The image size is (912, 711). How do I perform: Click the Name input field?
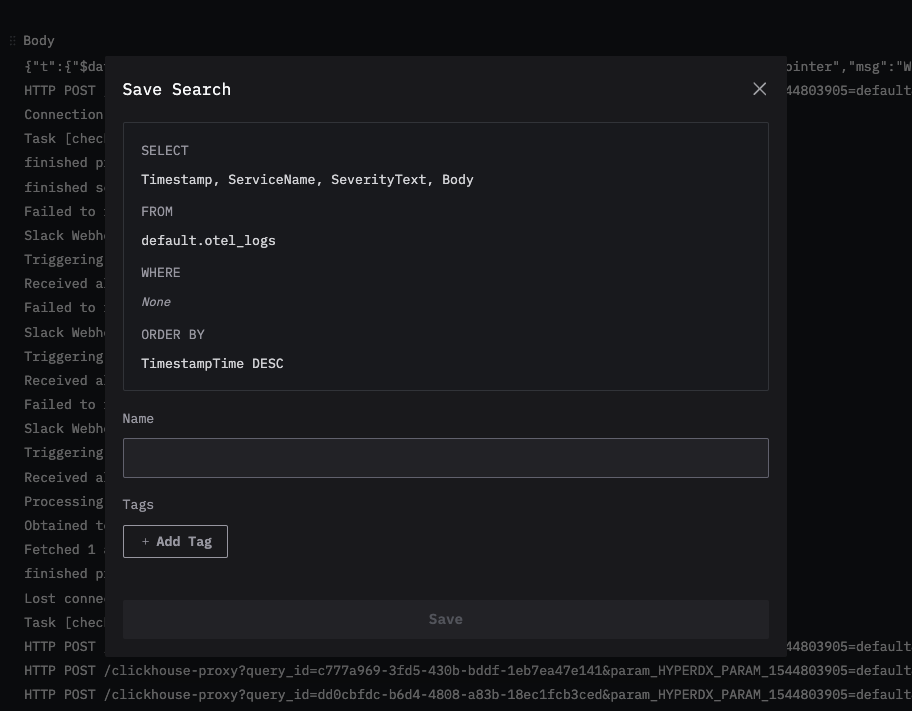coord(445,458)
